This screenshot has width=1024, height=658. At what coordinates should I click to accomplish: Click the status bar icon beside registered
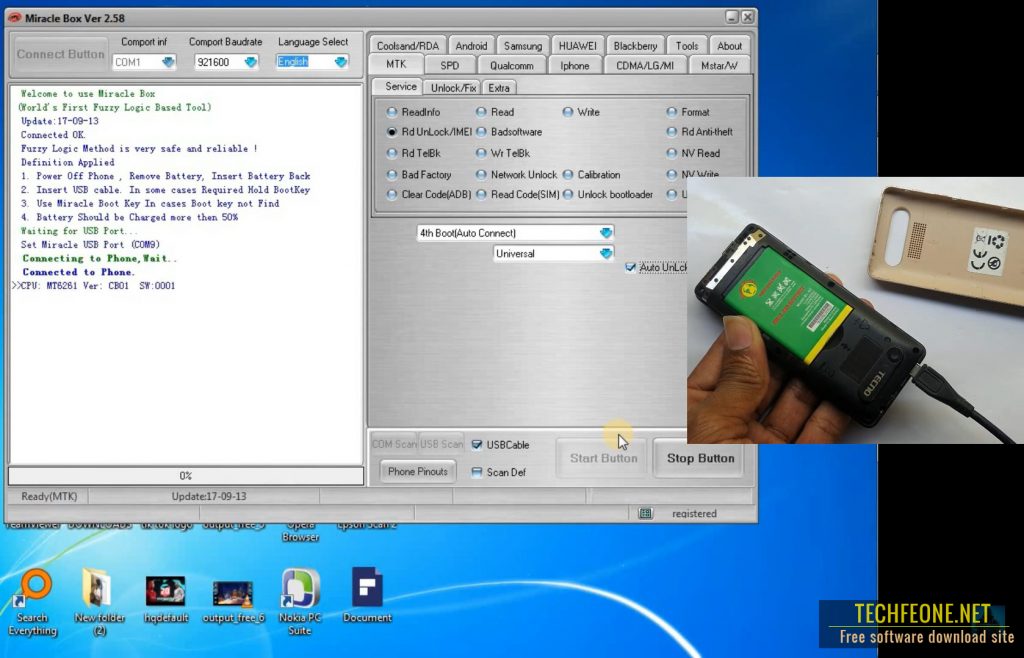[x=645, y=513]
